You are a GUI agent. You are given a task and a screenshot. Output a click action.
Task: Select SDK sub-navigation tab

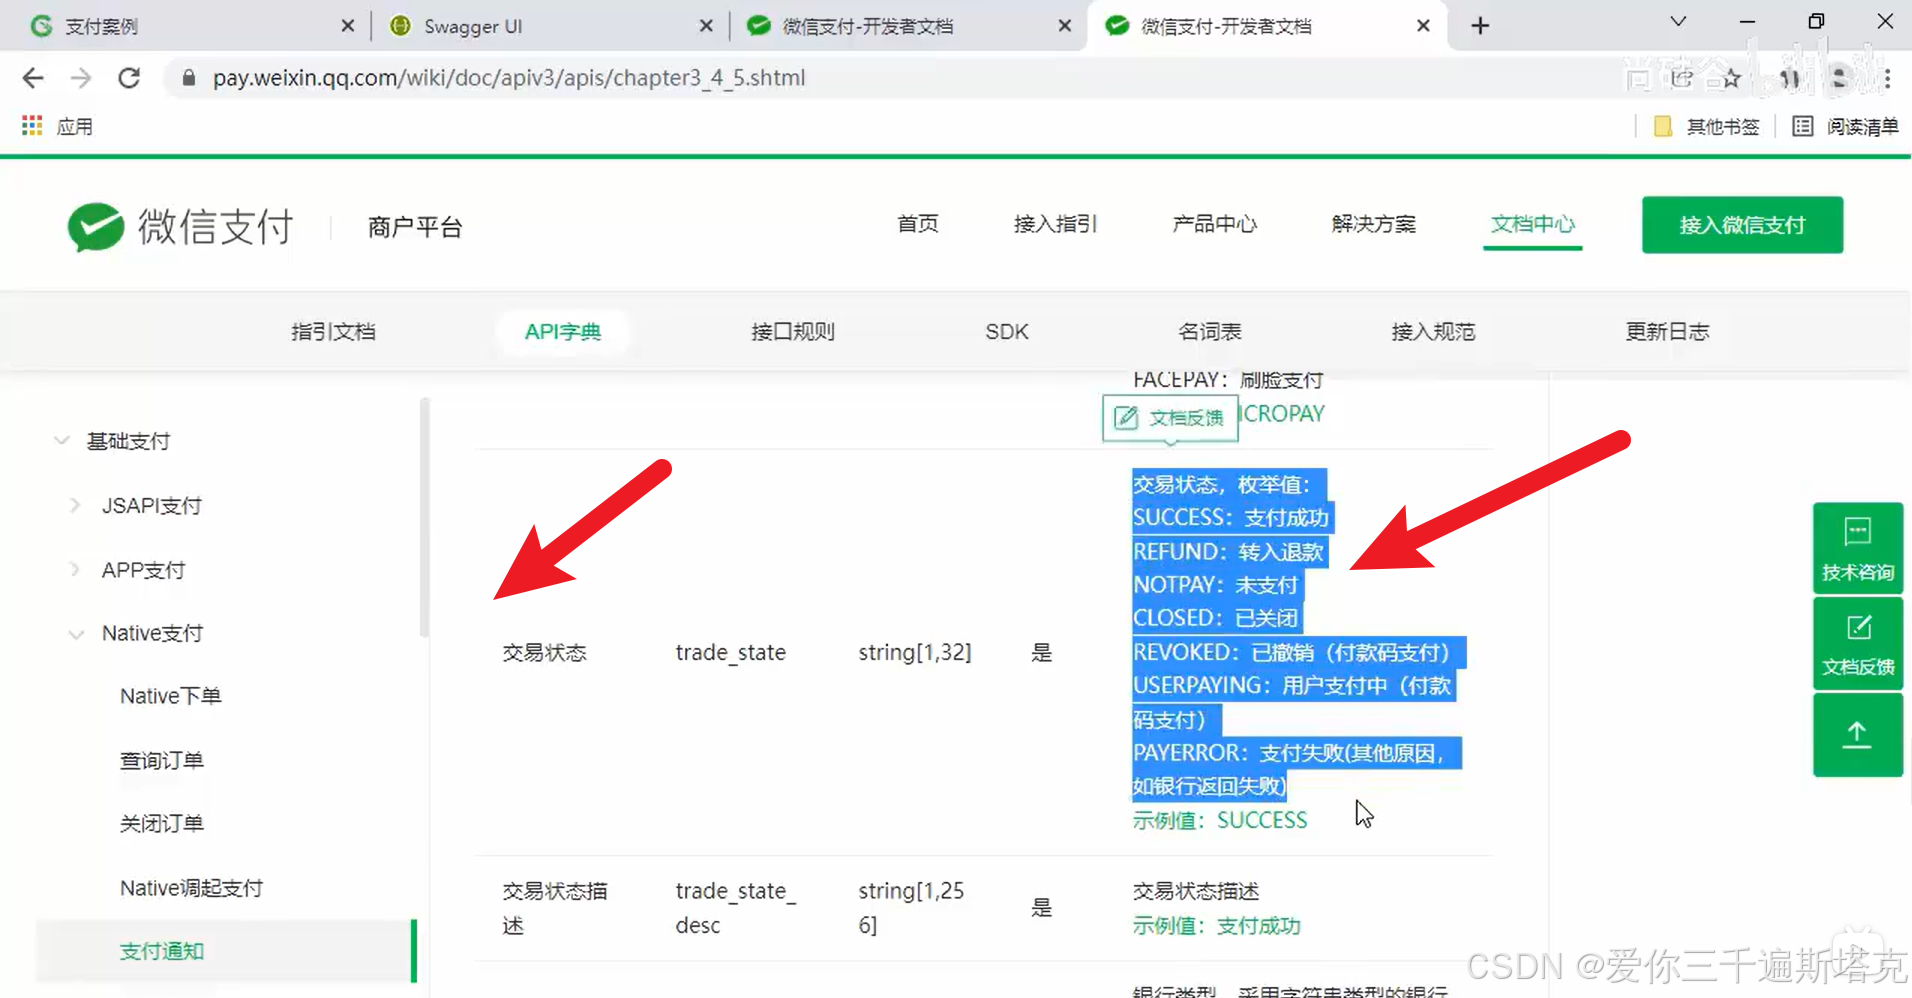click(1007, 332)
